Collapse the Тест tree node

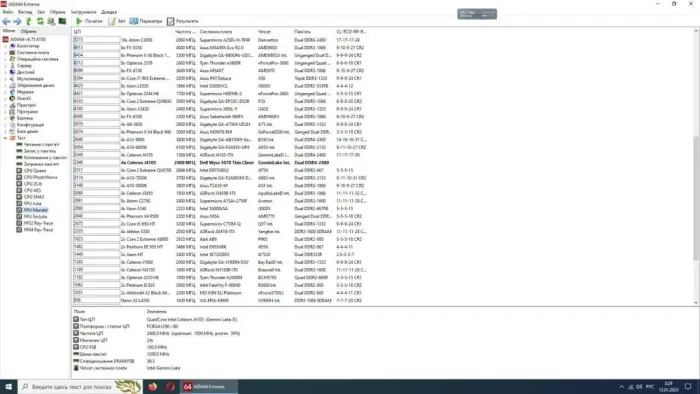5,138
